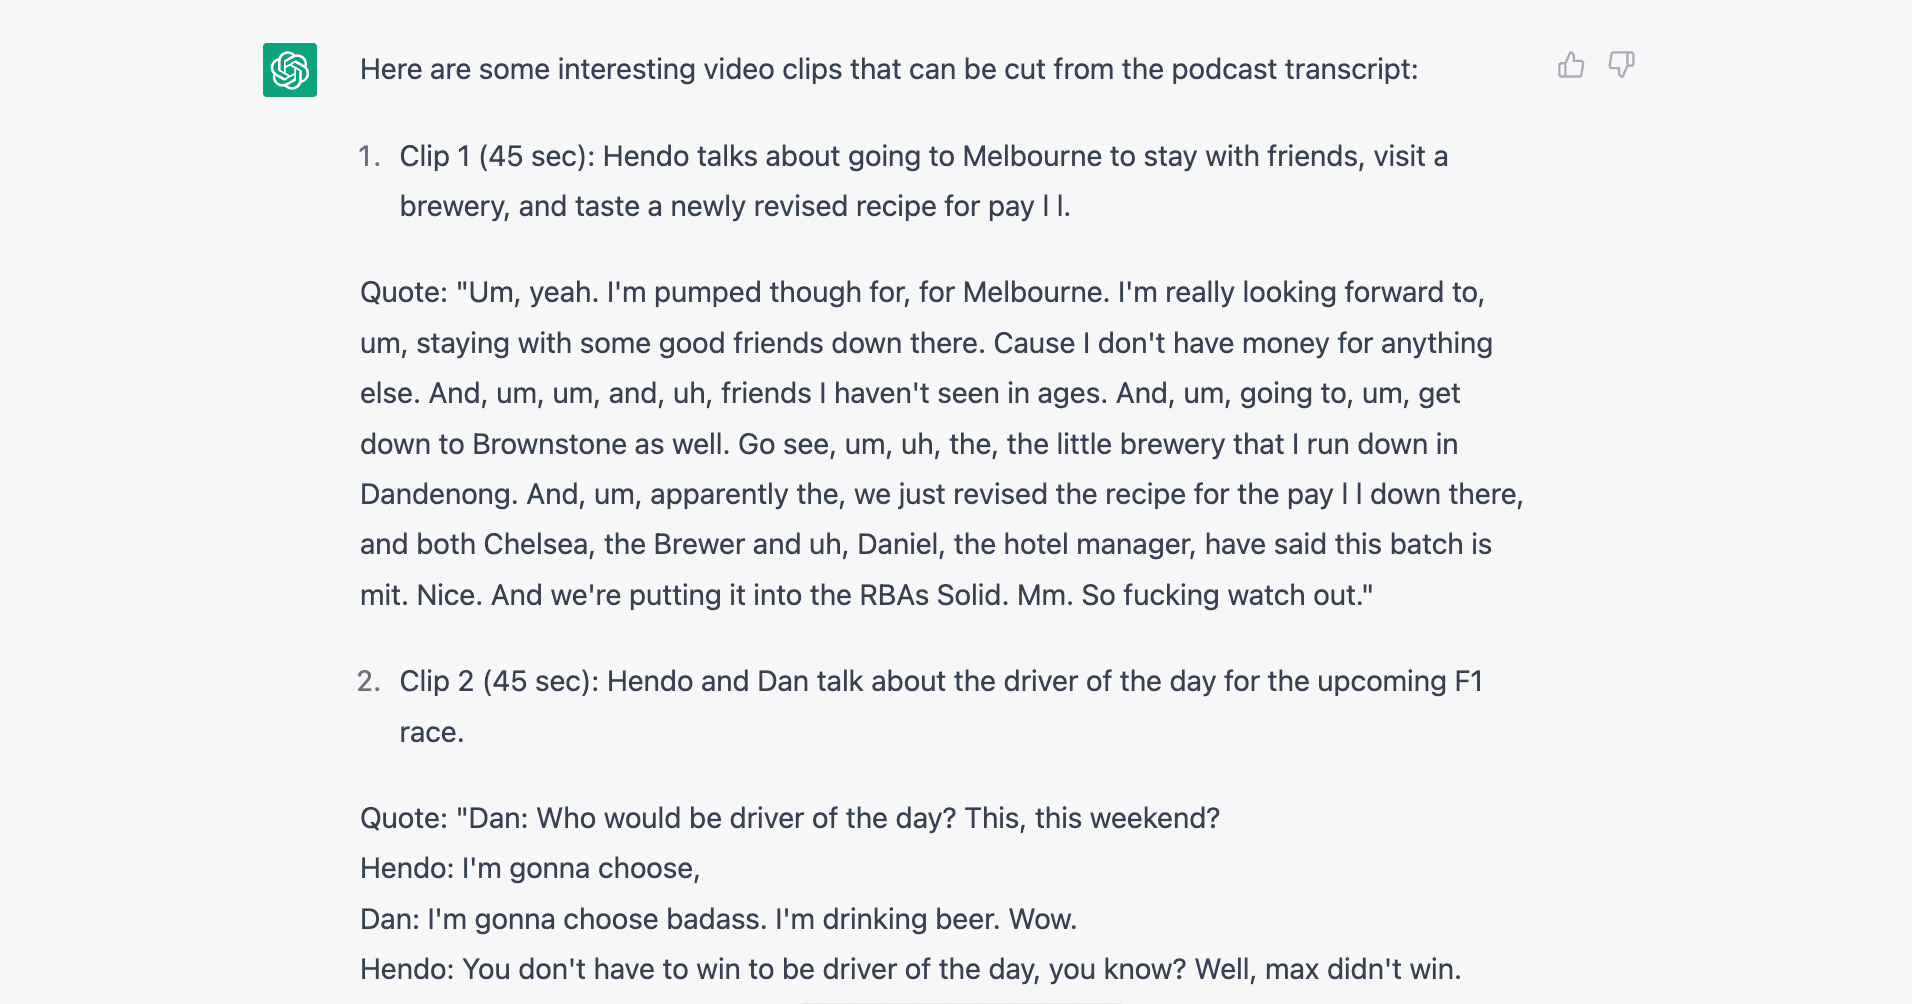Click the line 'Dan: I'm gonna choose badass'
Image resolution: width=1912 pixels, height=1004 pixels.
click(x=719, y=919)
